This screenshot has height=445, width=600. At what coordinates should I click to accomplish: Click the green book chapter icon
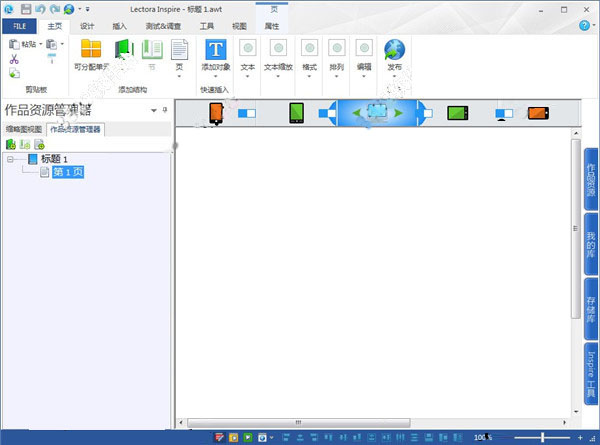(124, 49)
